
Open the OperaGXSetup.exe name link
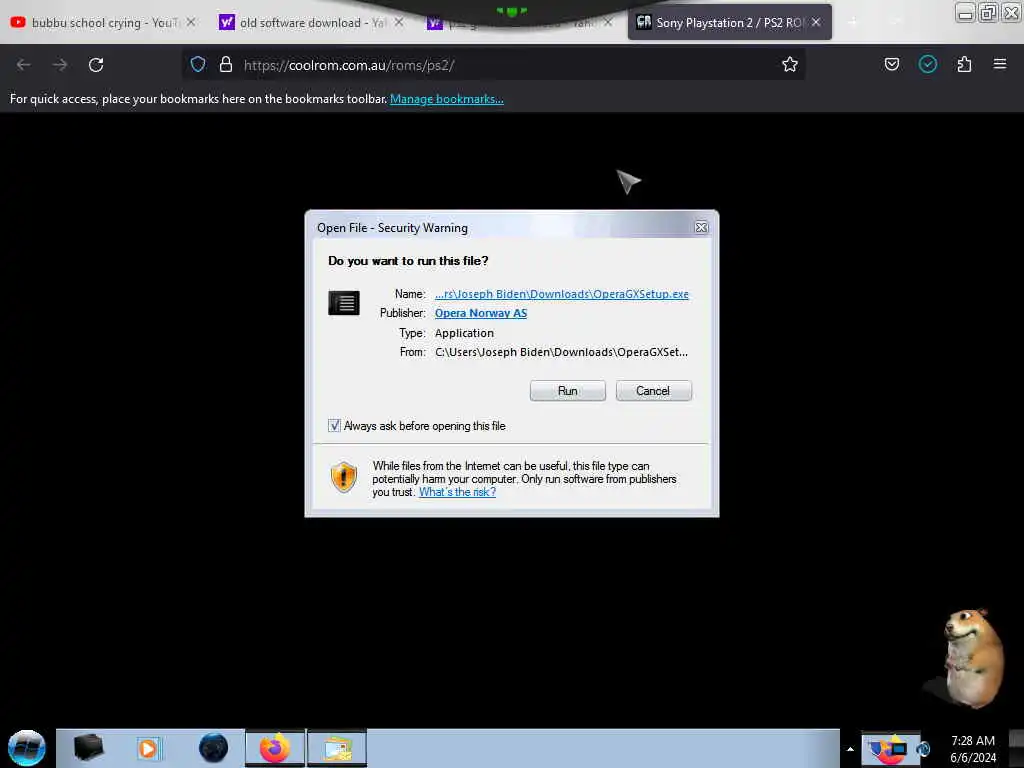click(561, 294)
